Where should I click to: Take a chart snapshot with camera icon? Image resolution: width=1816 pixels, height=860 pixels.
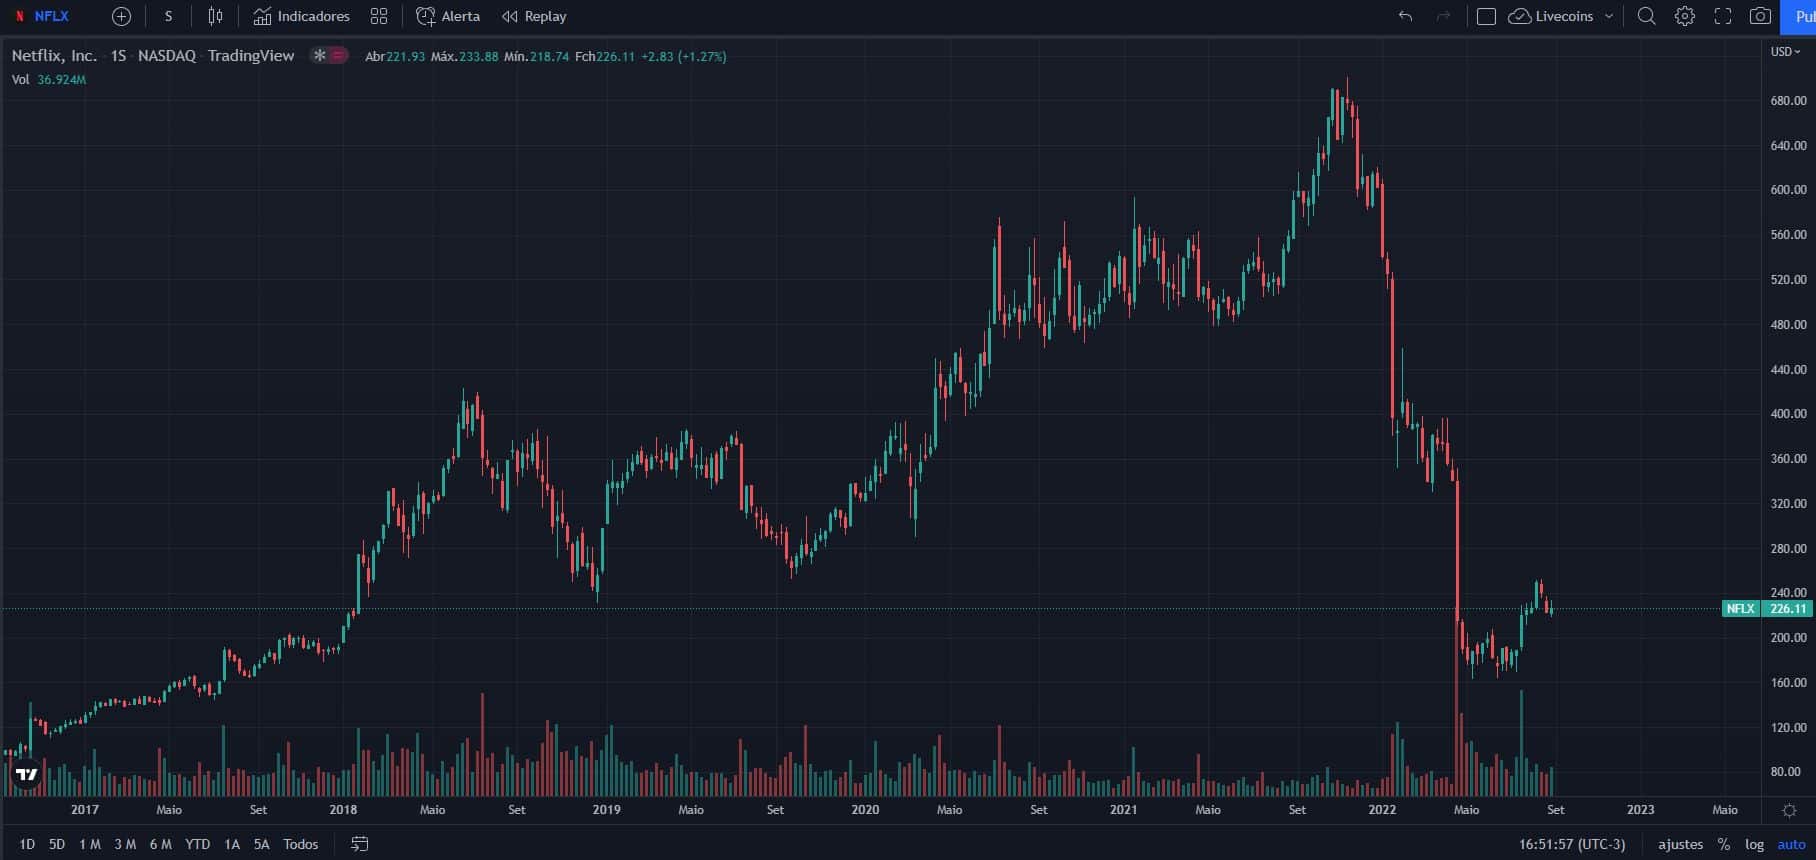click(x=1760, y=16)
